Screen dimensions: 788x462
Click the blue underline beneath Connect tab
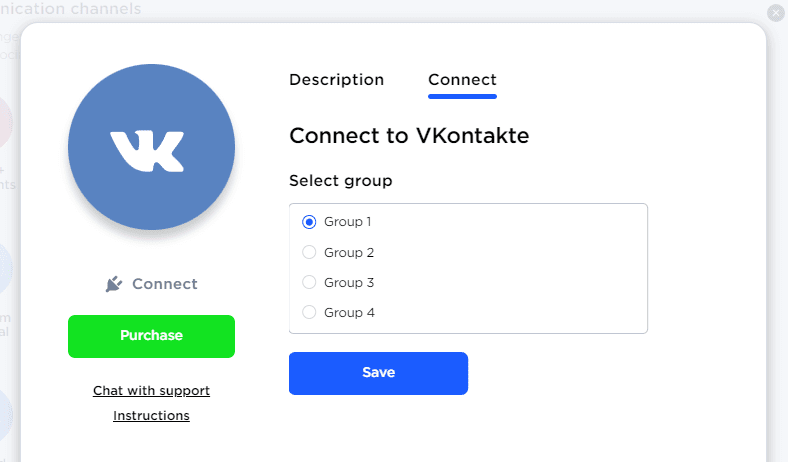tap(462, 96)
